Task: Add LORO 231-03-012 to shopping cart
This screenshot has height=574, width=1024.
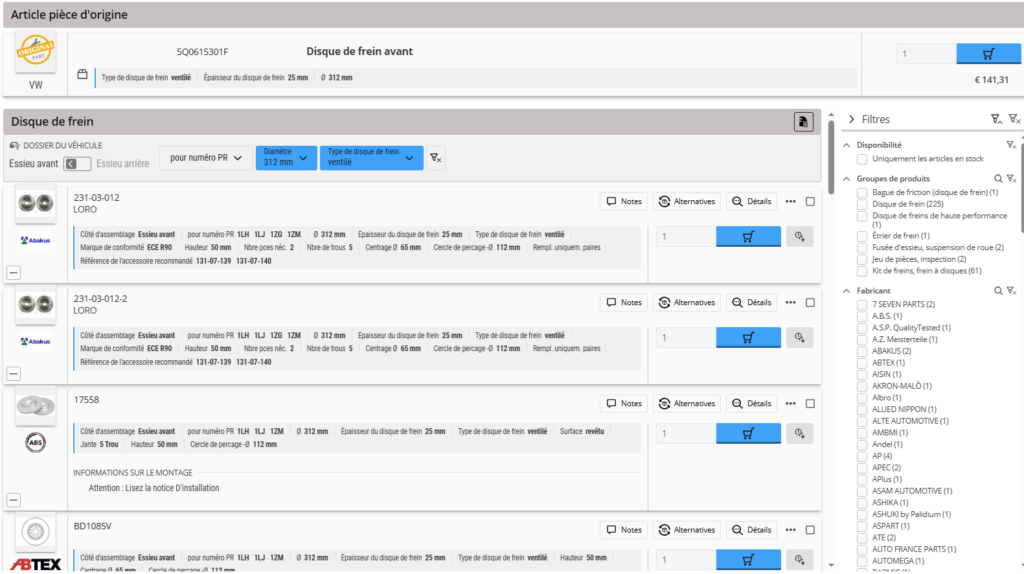Action: pos(748,236)
